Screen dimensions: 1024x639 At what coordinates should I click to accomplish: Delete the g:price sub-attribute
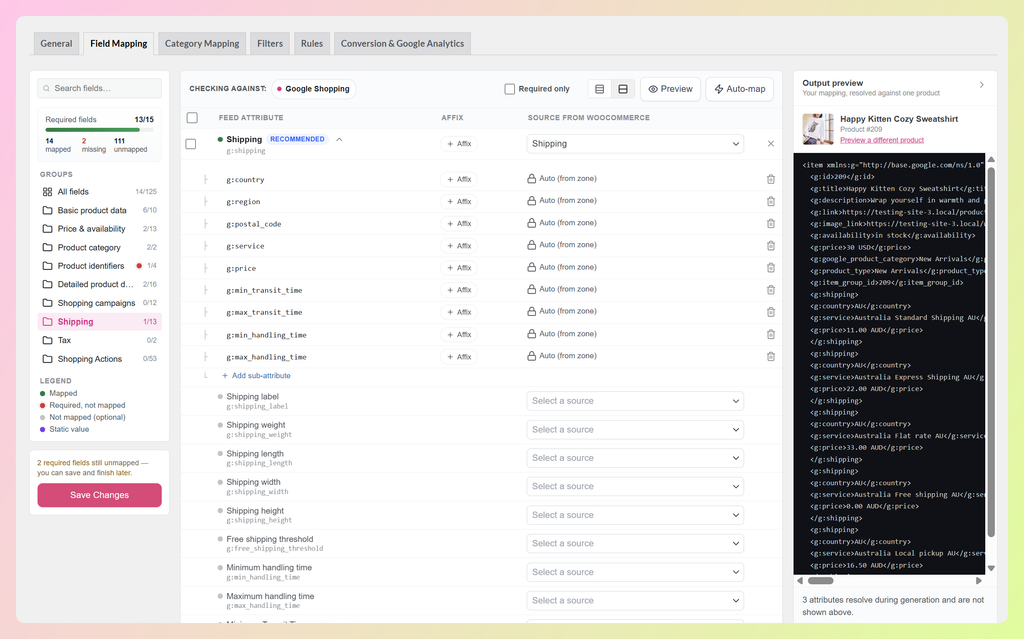coord(771,268)
